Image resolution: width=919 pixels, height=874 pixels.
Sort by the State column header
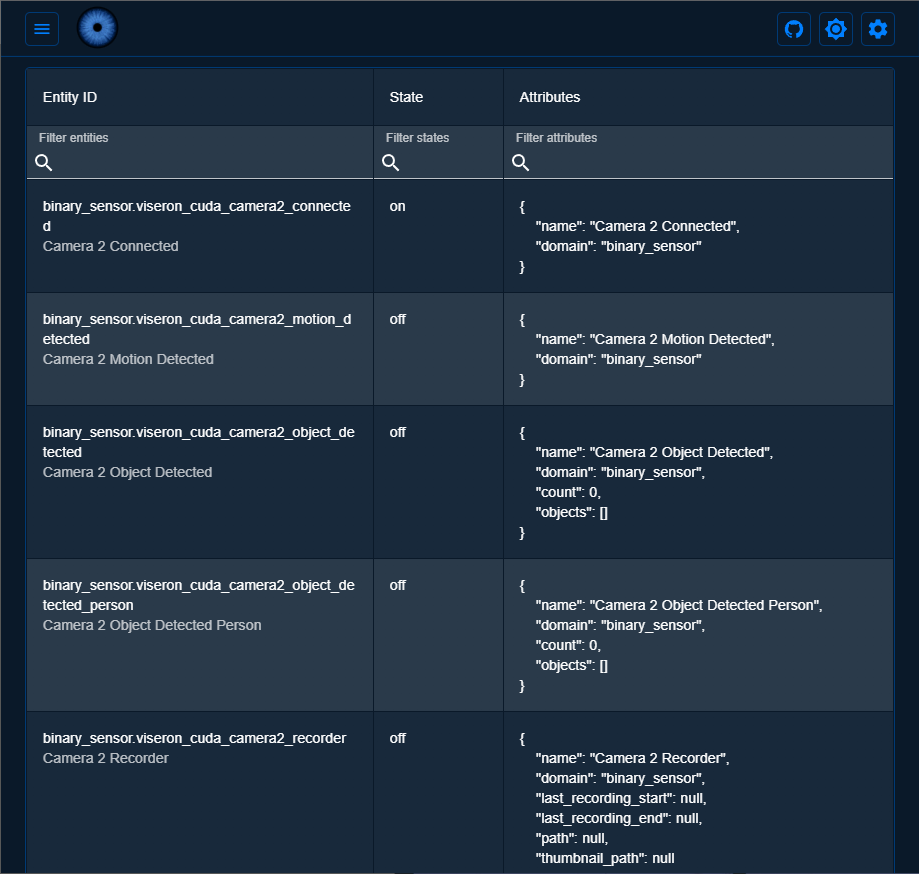point(406,97)
